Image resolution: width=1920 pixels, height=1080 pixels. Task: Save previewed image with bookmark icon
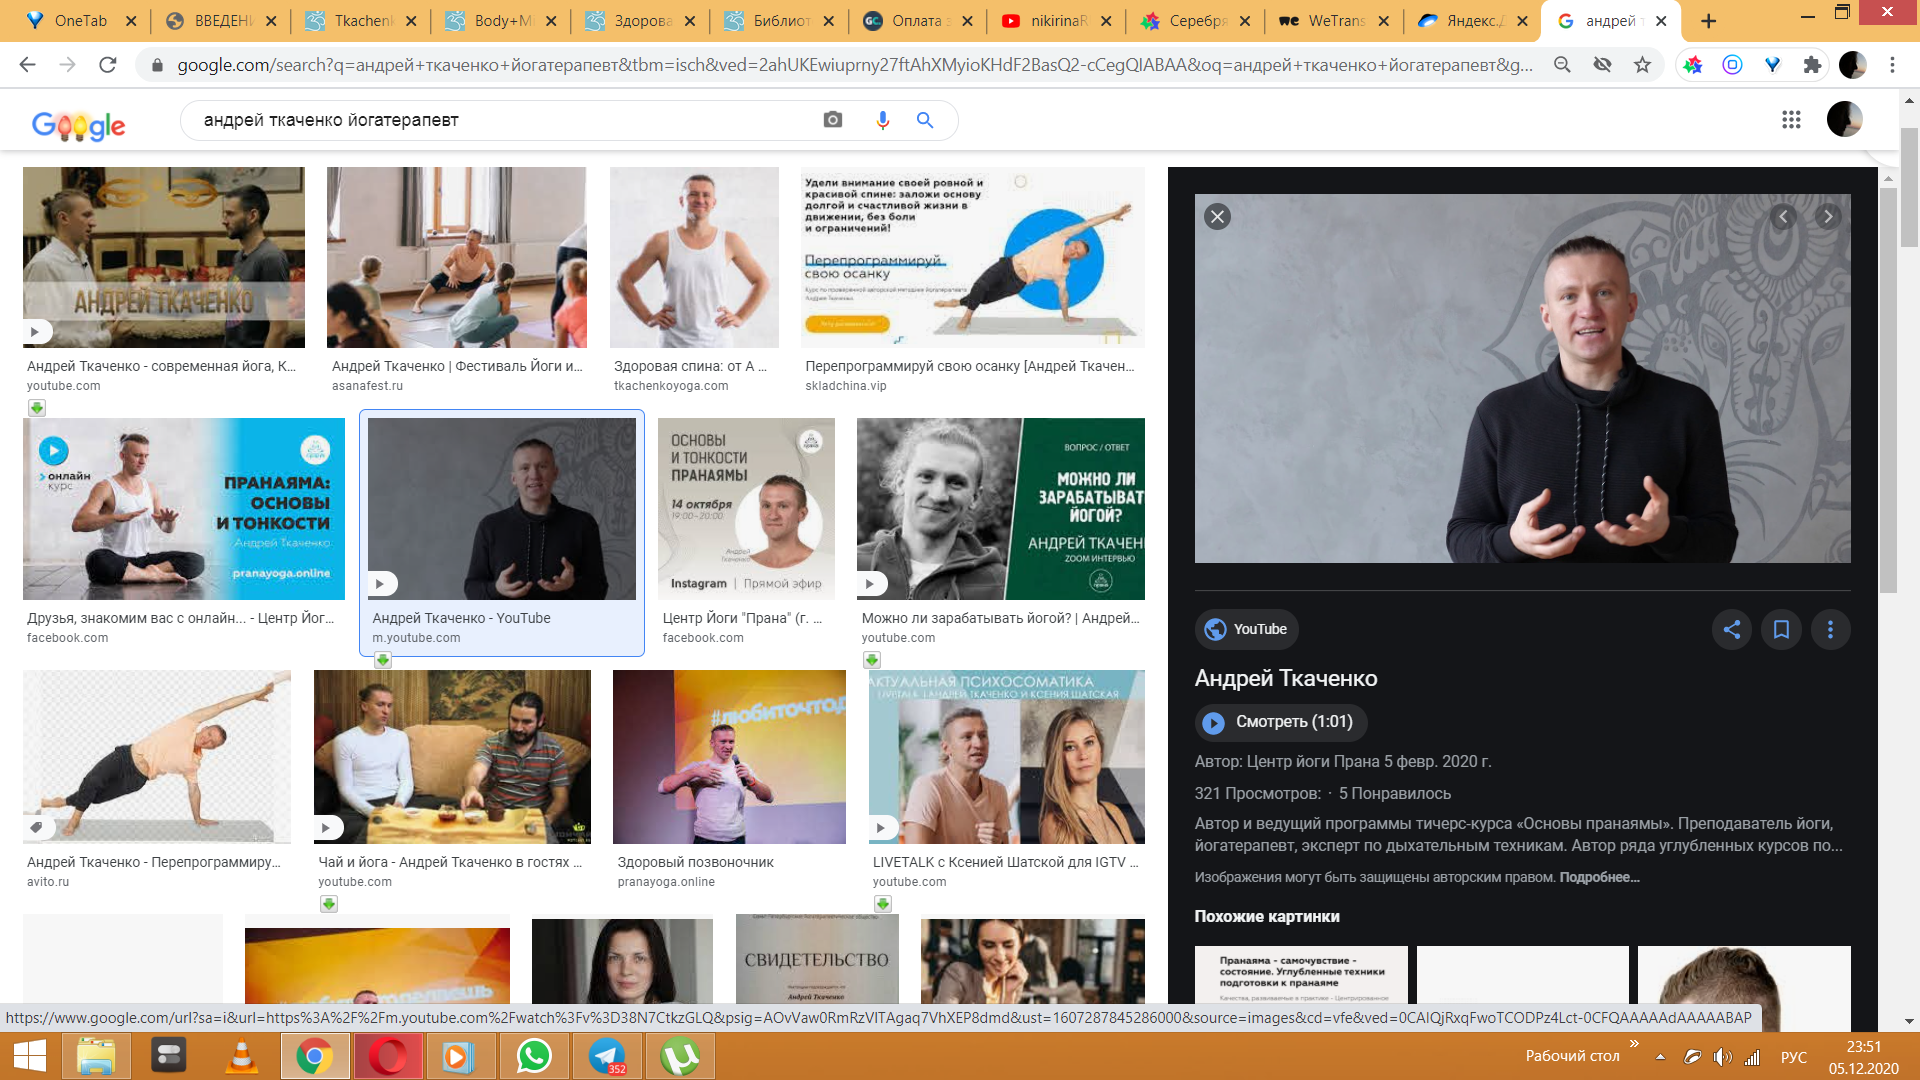(x=1781, y=629)
